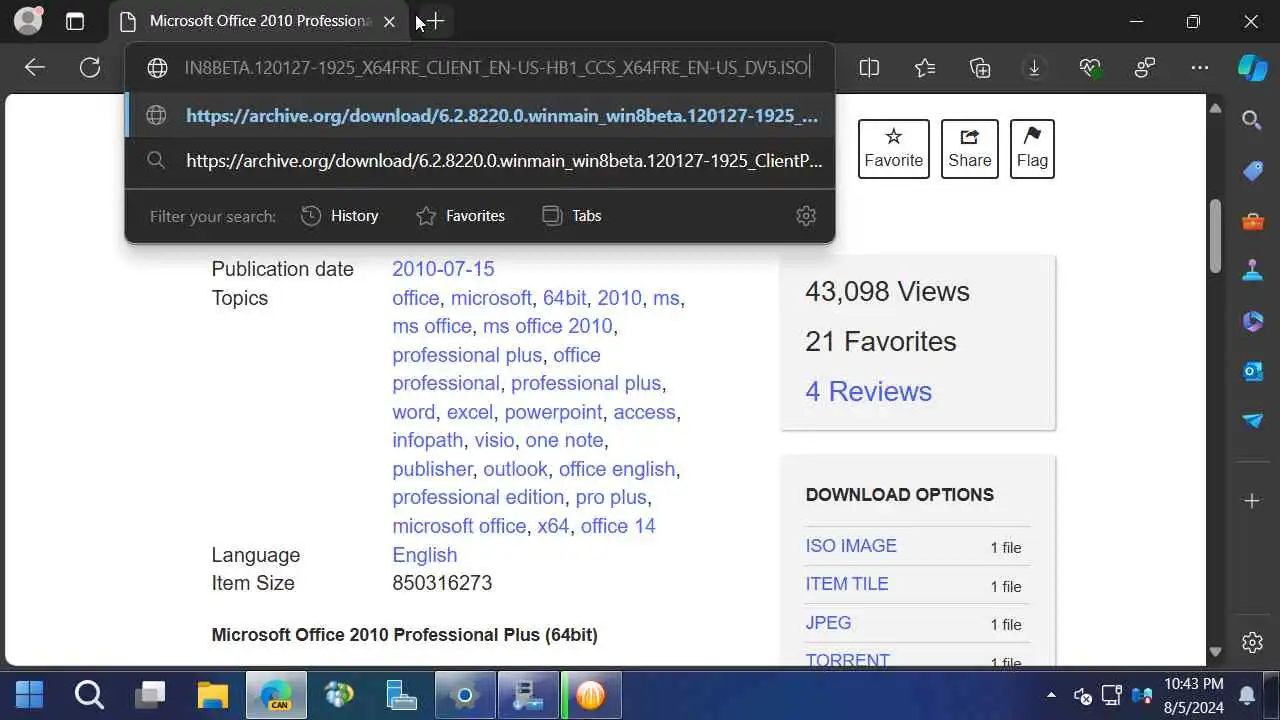The height and width of the screenshot is (720, 1280).
Task: Go back with the back arrow
Action: [35, 67]
